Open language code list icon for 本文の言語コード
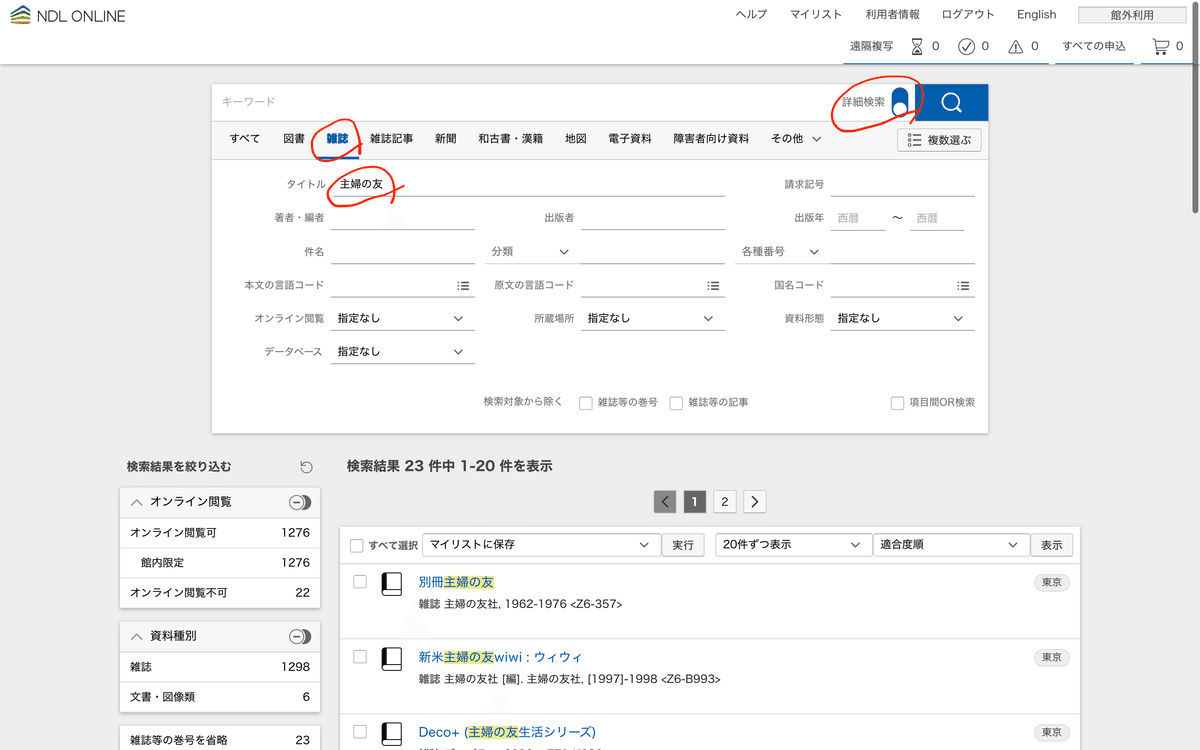The height and width of the screenshot is (750, 1200). pos(463,285)
